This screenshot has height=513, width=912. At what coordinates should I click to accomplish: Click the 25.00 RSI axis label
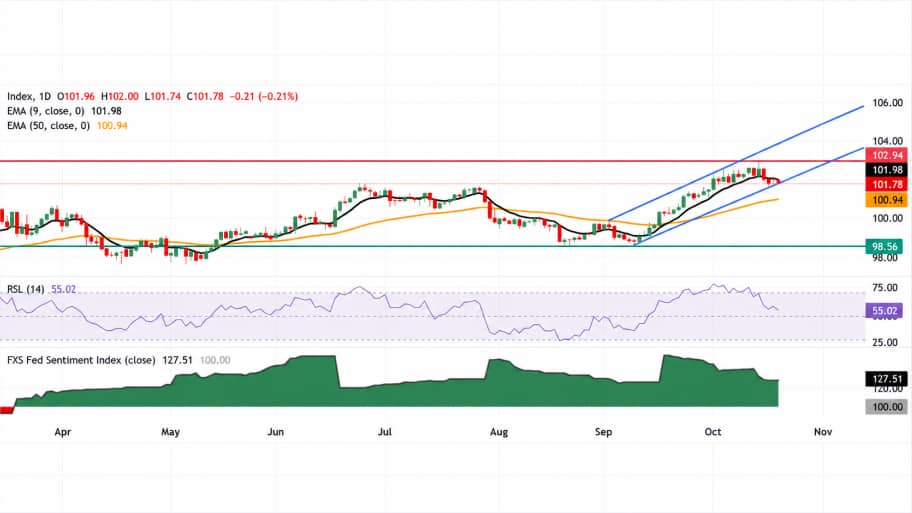(885, 342)
